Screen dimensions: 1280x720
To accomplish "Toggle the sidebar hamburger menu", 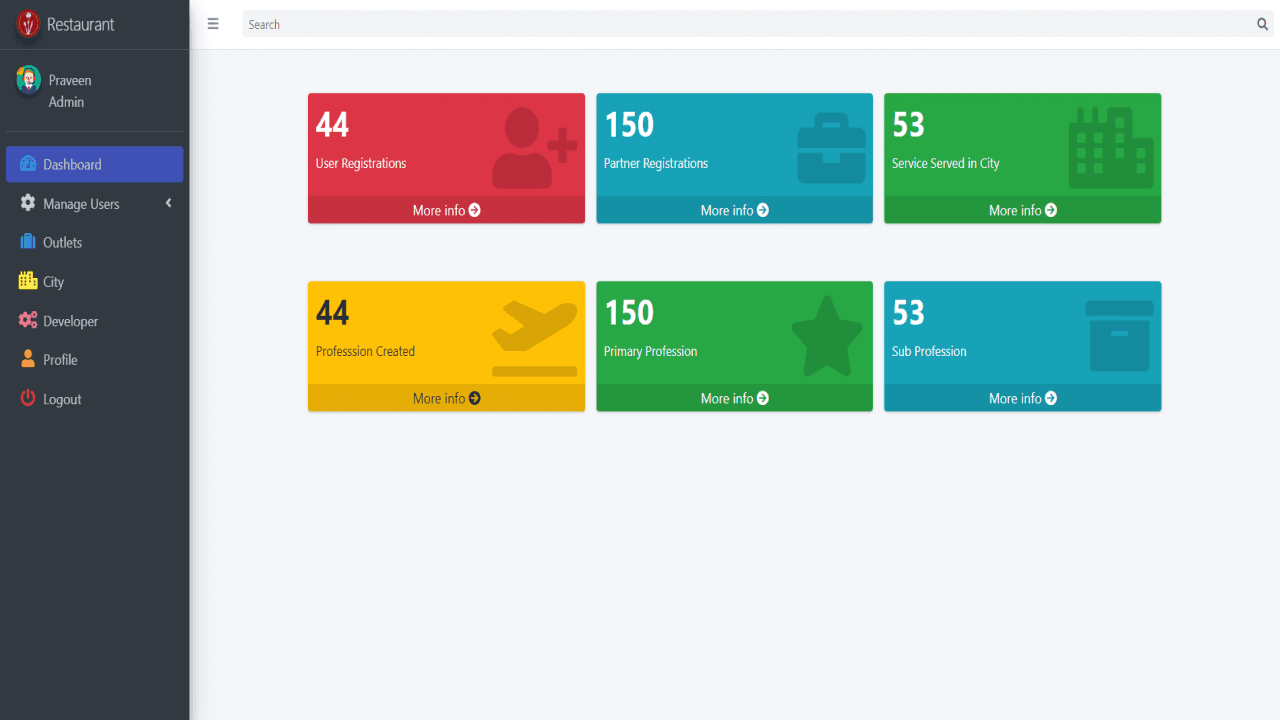I will pos(213,24).
